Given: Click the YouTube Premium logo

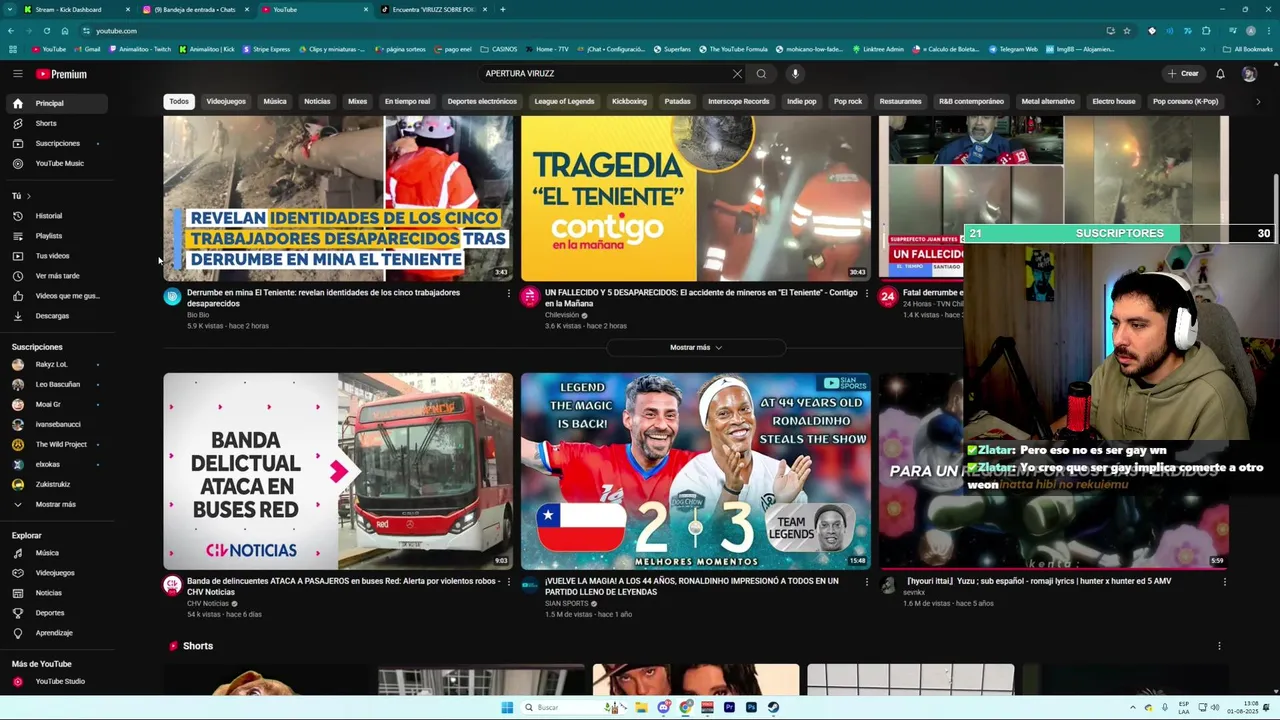Looking at the screenshot, I should coord(61,74).
